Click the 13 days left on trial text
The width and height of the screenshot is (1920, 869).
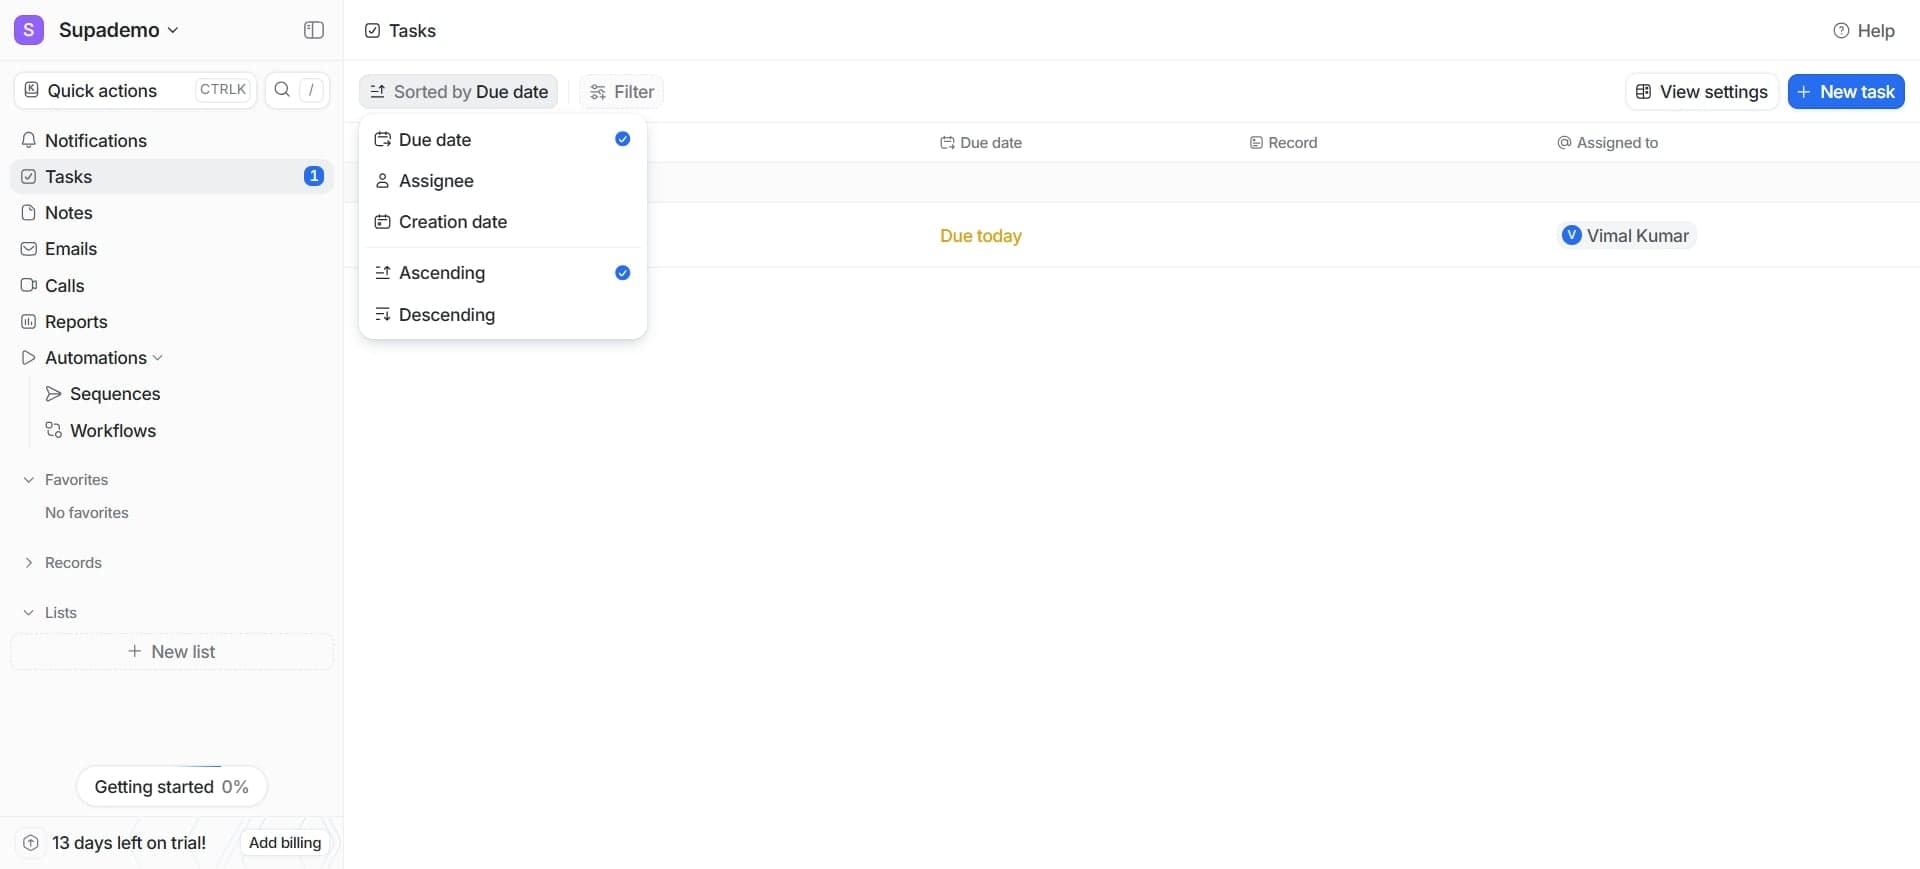[x=129, y=842]
